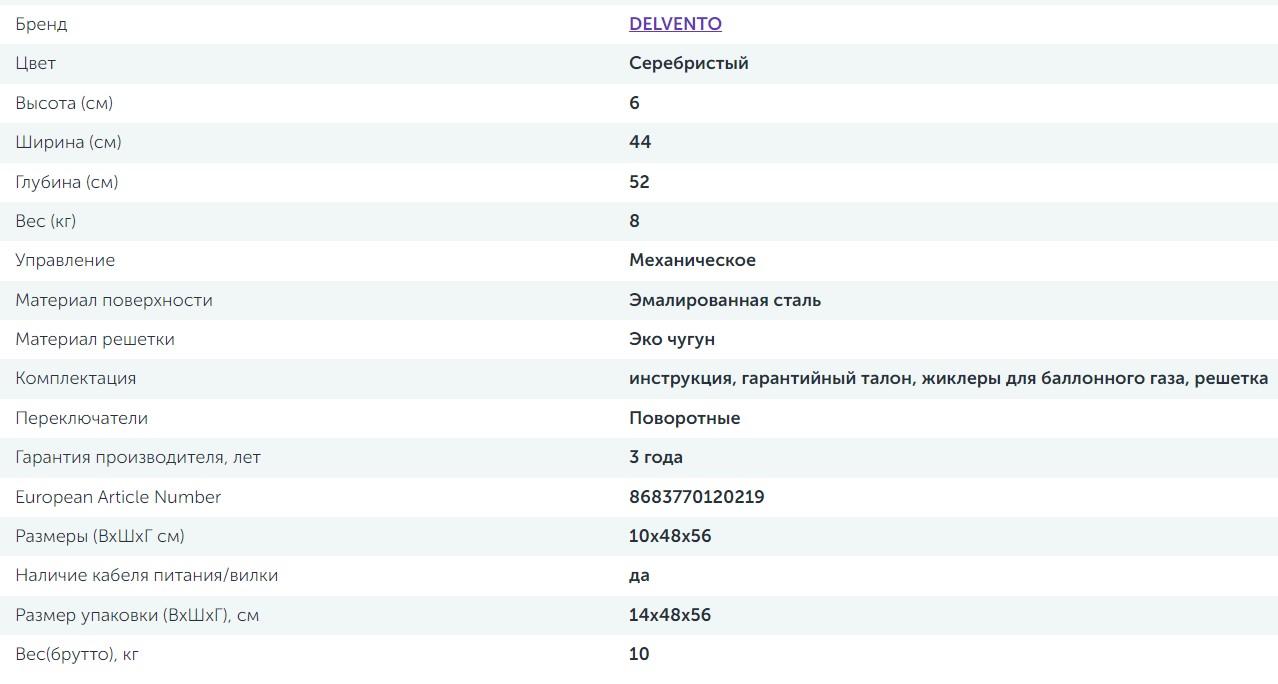Click the "Комплектация" row label

click(x=76, y=378)
